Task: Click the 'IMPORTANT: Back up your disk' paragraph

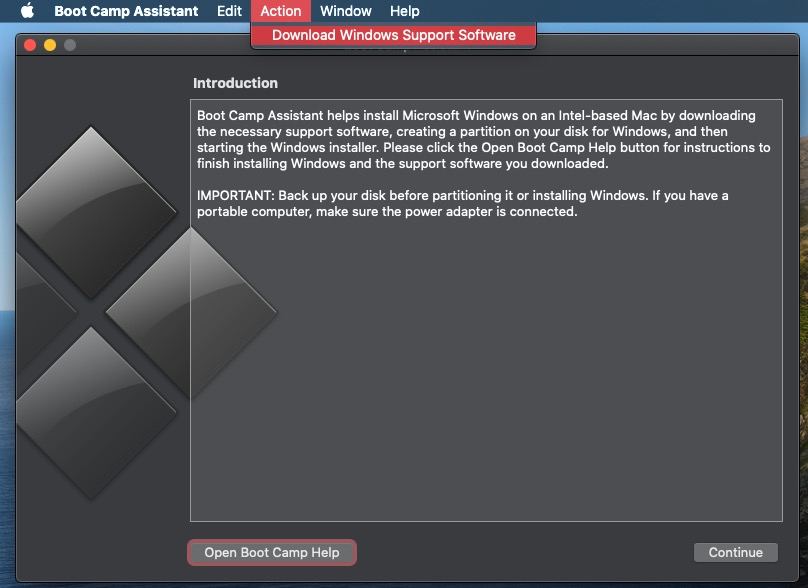Action: (462, 204)
